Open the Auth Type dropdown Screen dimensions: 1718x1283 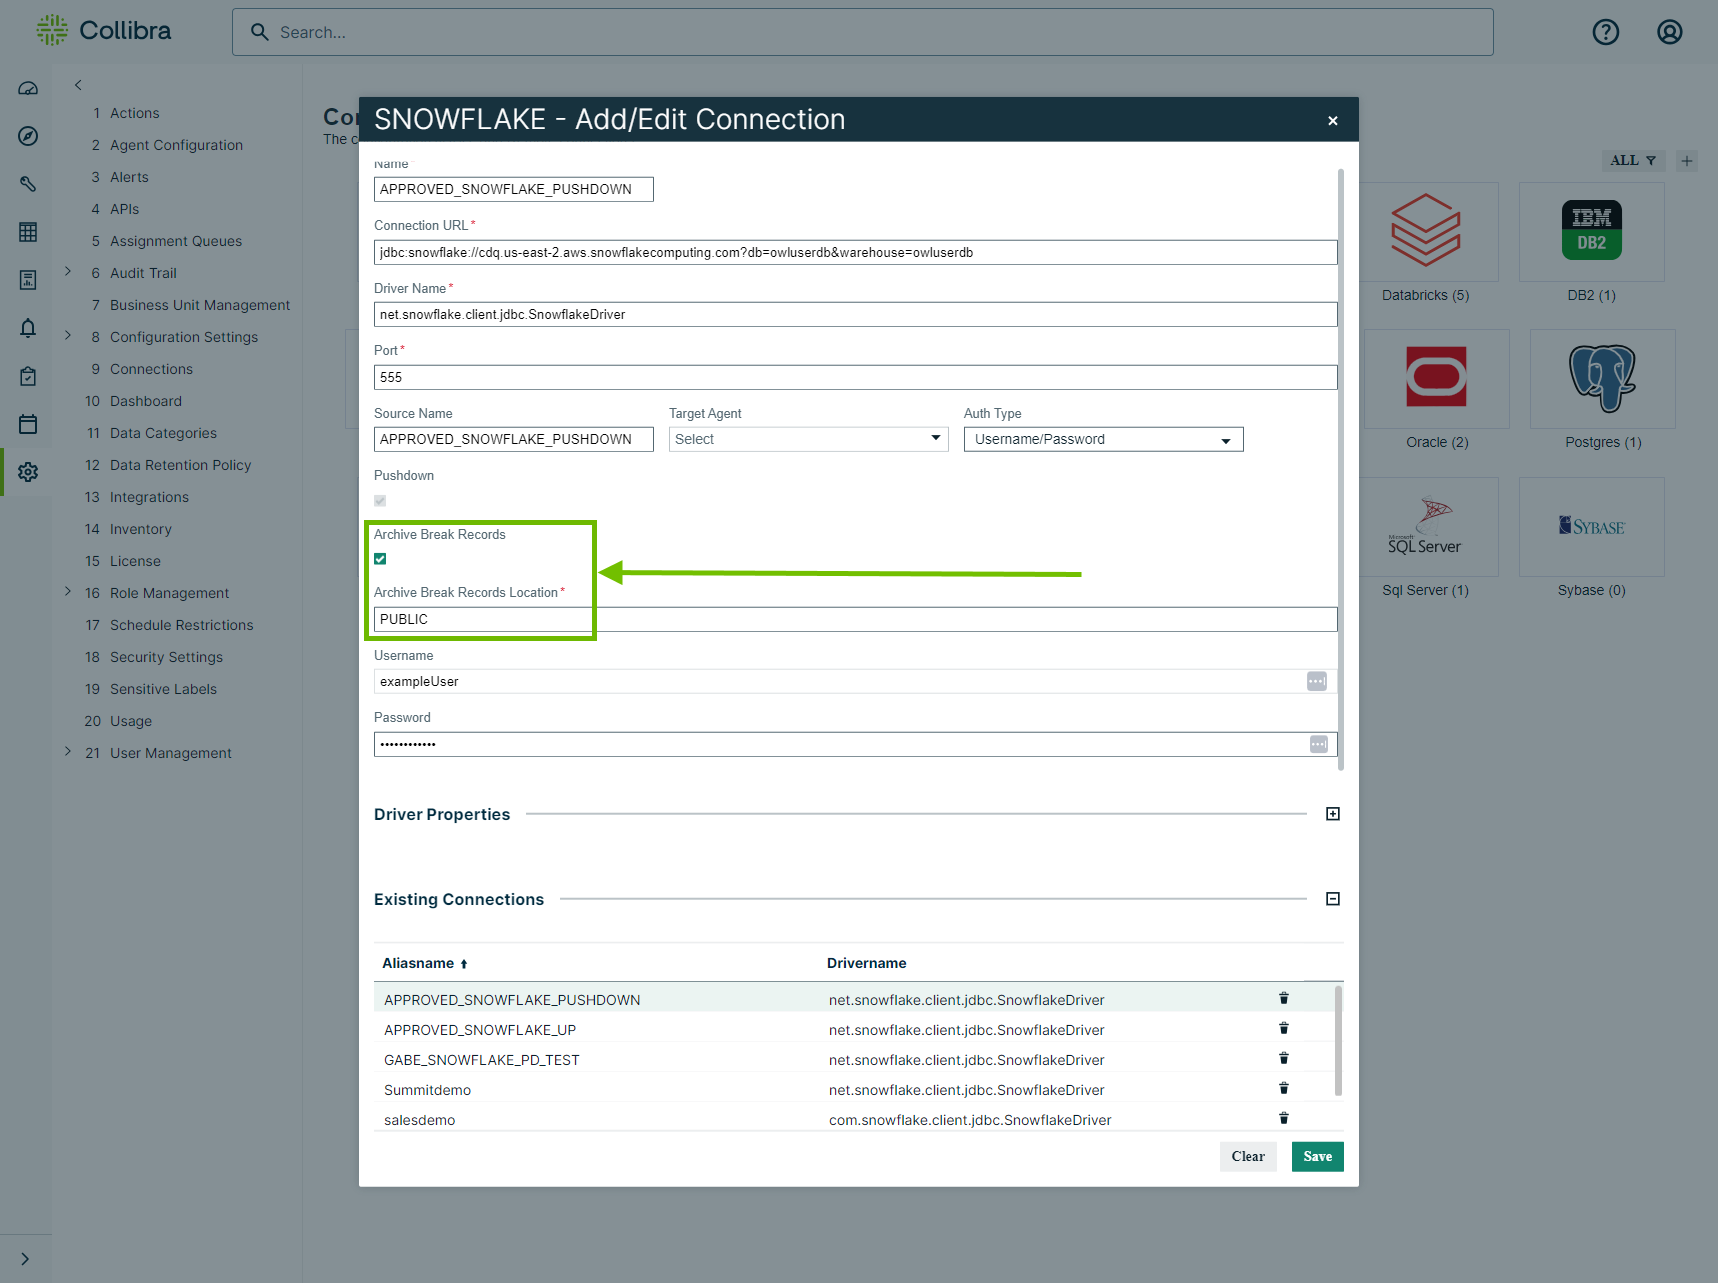pos(1103,439)
